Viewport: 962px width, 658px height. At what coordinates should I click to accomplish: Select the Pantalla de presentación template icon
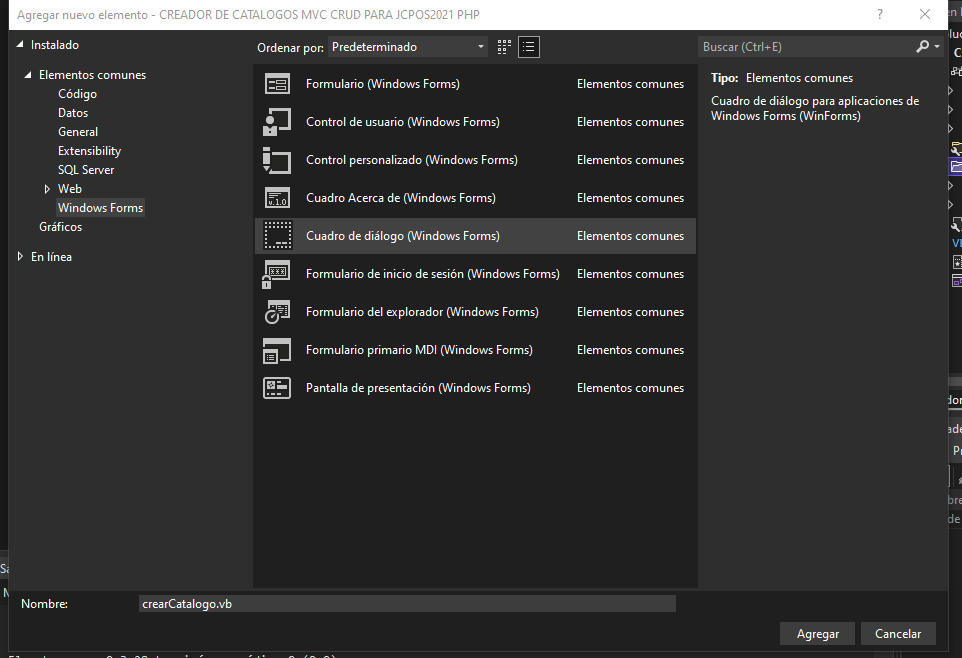coord(277,388)
